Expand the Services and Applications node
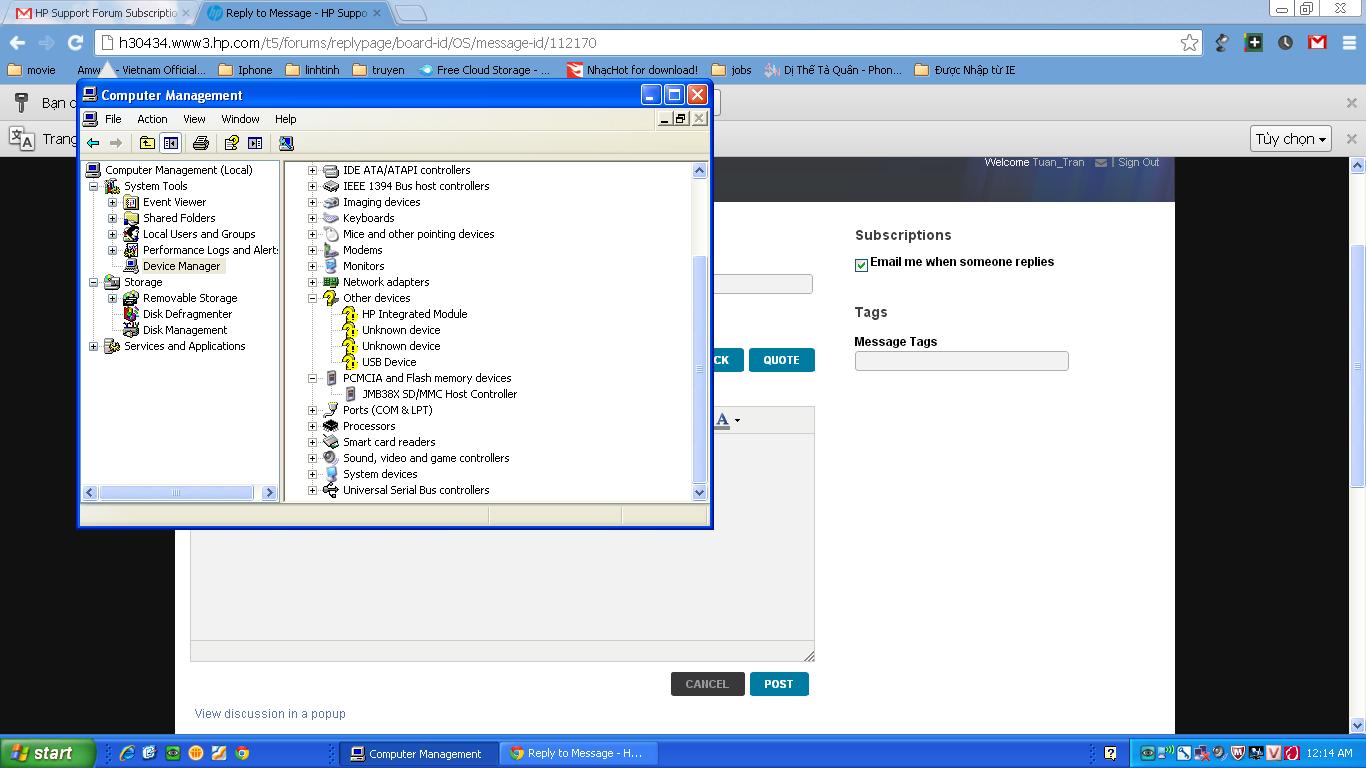 coord(94,346)
